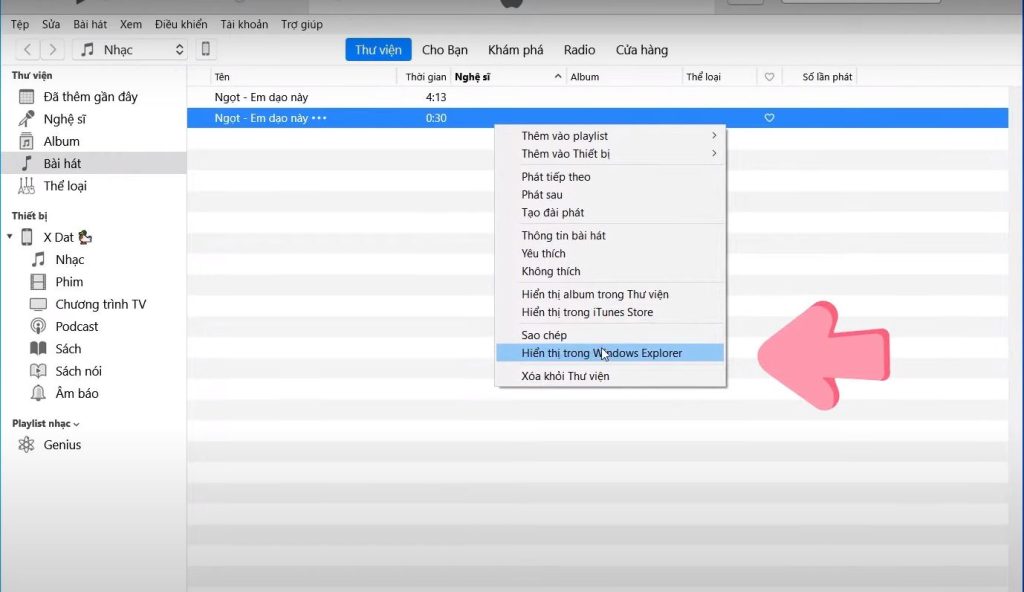
Task: Click the Bài hát music note icon
Action: [x=26, y=163]
